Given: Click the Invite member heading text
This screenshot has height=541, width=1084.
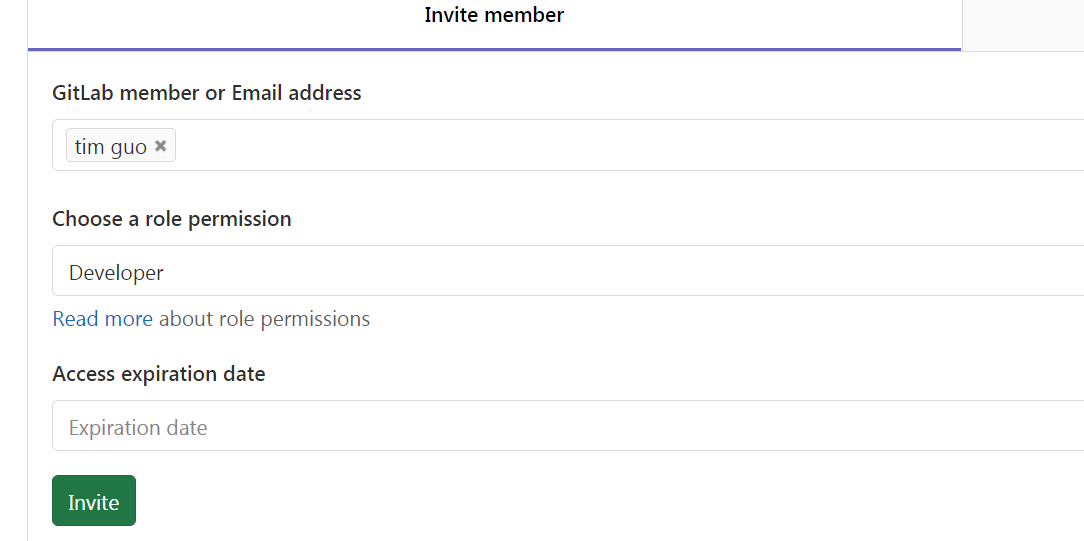Looking at the screenshot, I should 494,15.
